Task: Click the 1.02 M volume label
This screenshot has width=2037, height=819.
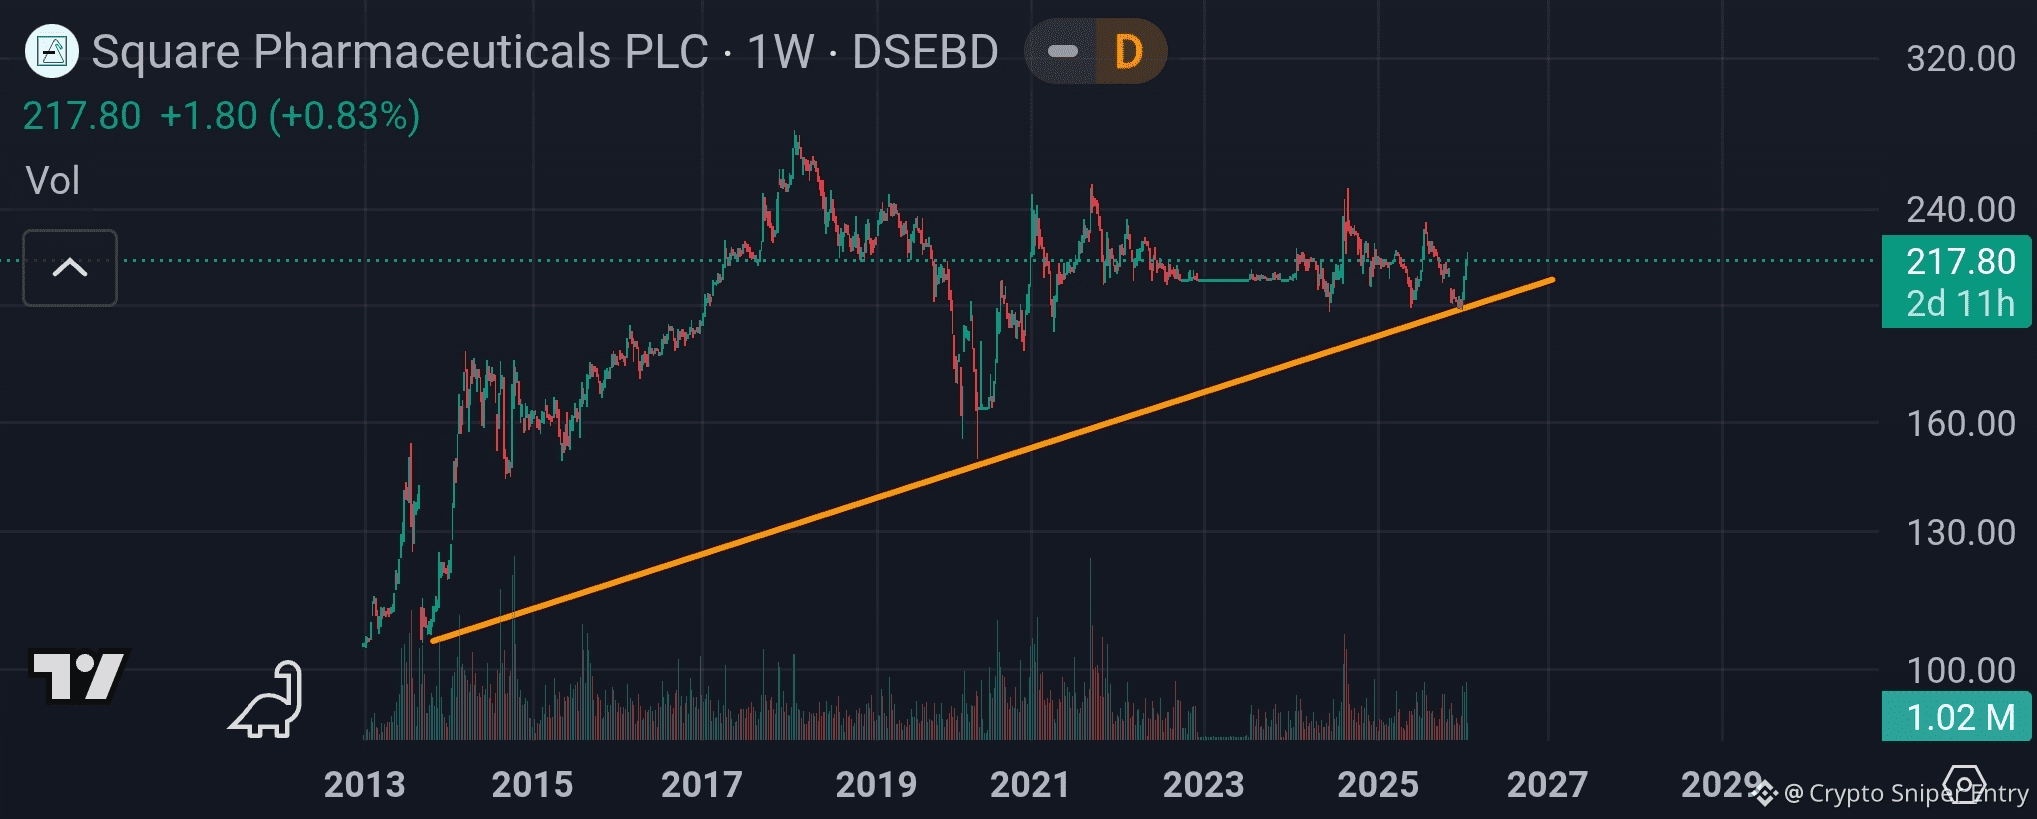Action: click(x=1957, y=717)
